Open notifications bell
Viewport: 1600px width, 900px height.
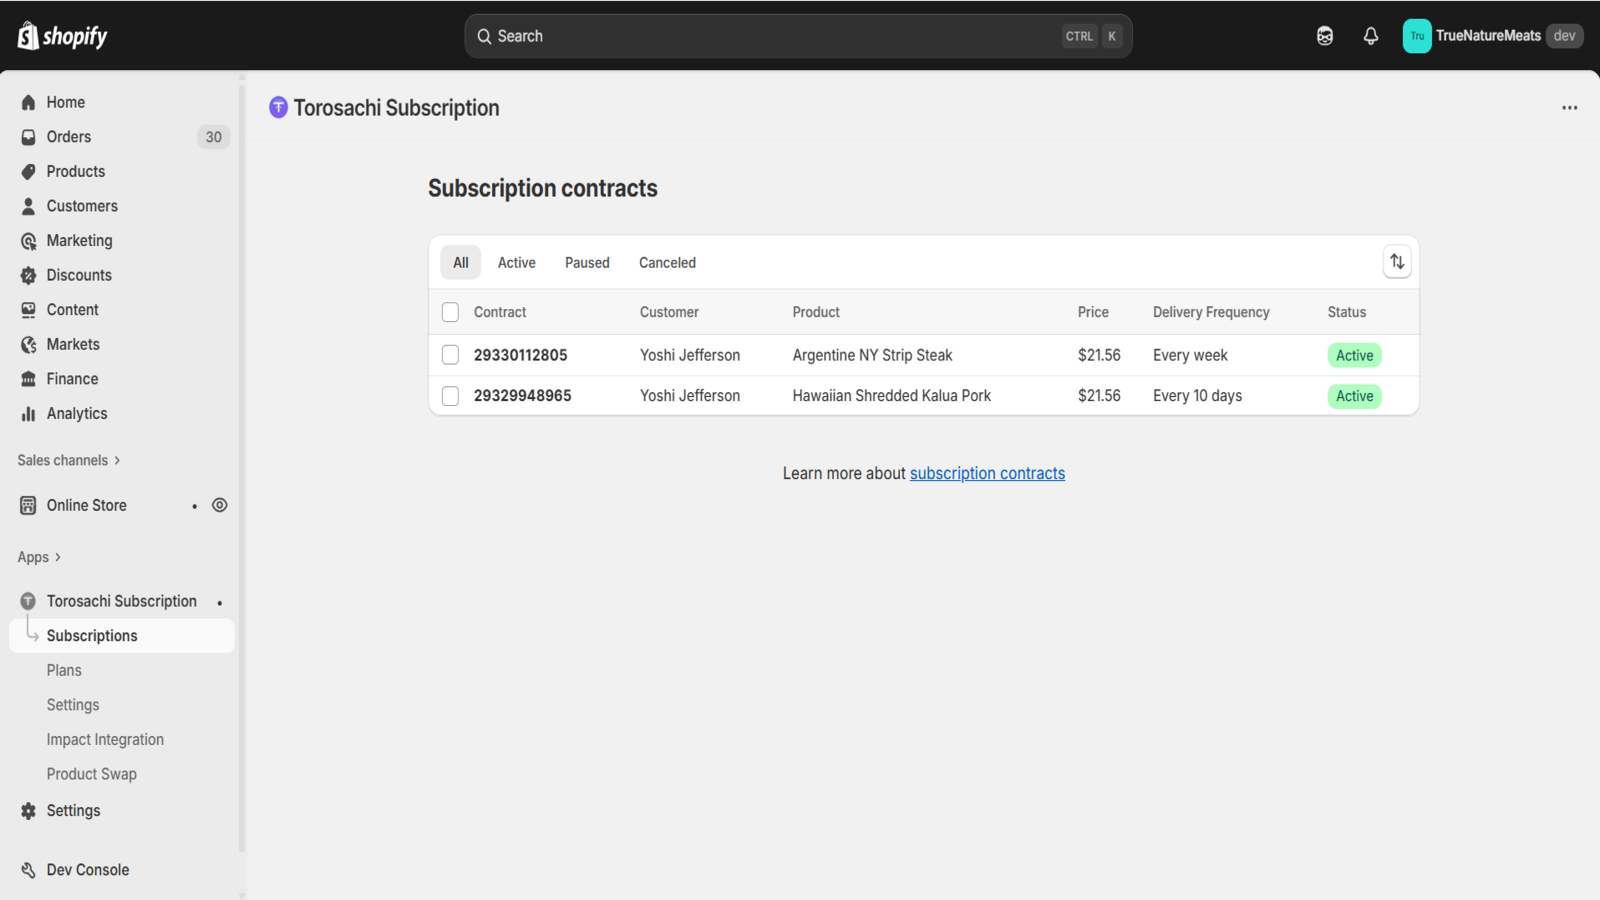point(1371,36)
